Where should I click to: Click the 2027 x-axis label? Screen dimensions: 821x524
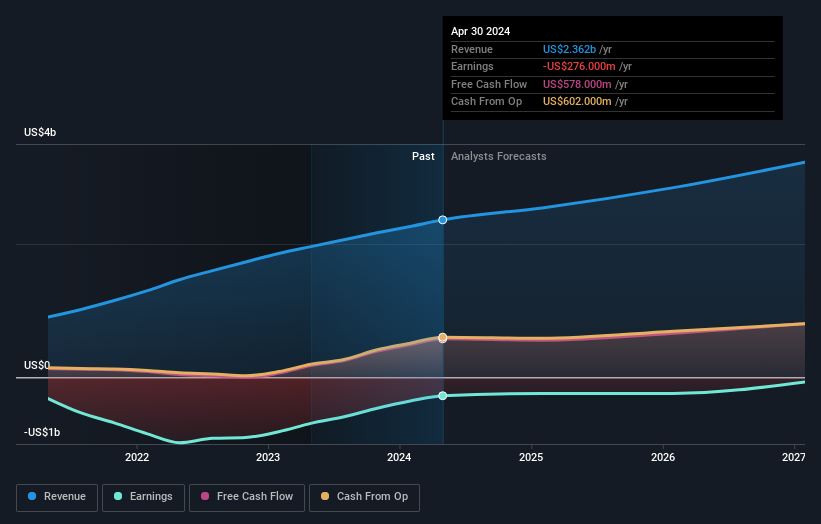[x=794, y=458]
